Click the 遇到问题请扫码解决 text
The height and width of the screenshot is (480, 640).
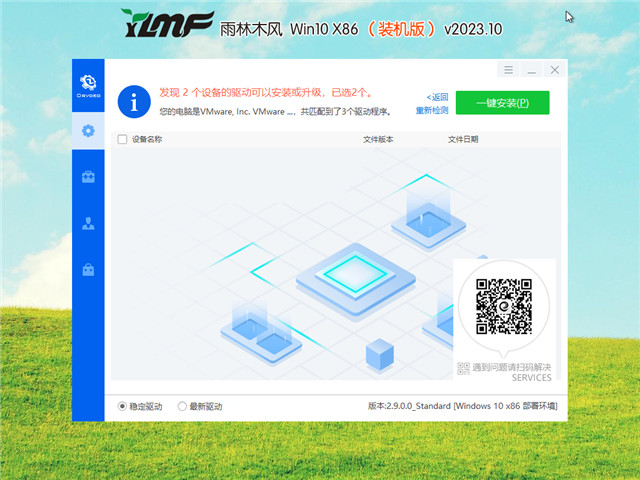click(x=511, y=367)
